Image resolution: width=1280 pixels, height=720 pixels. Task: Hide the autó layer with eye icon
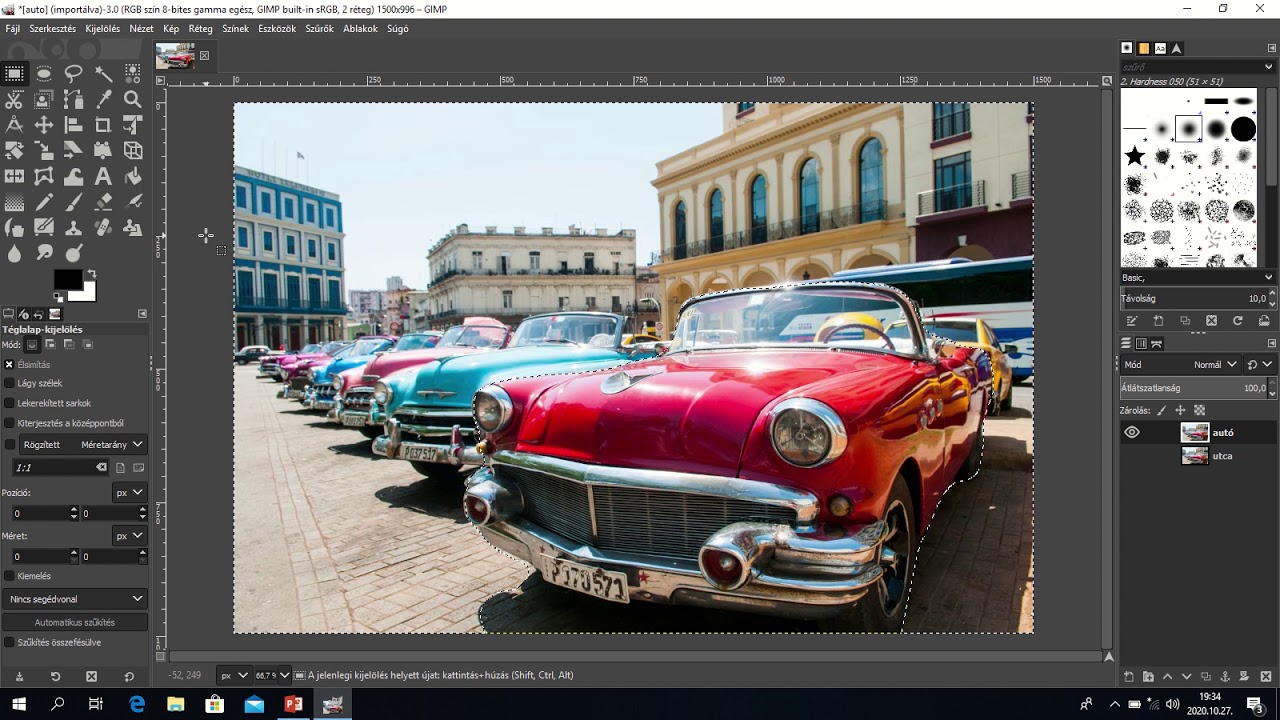tap(1132, 432)
